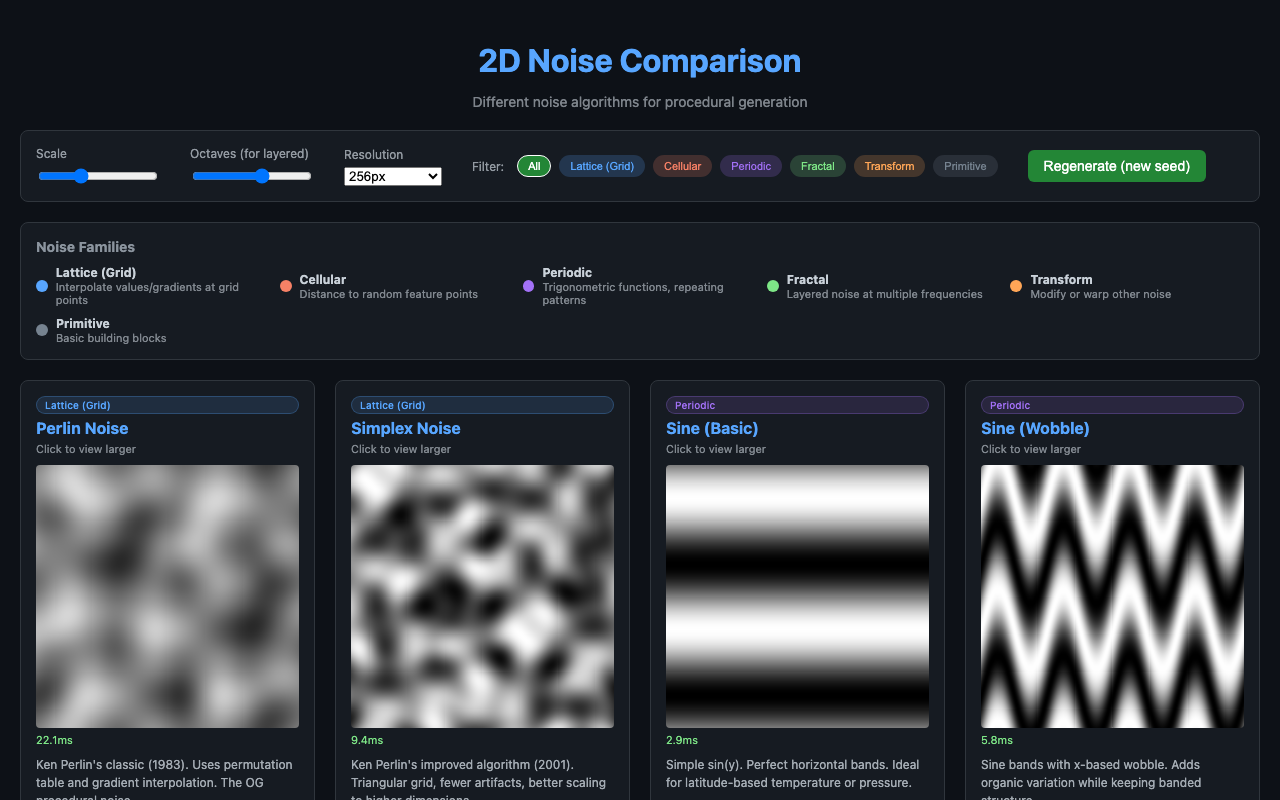Select the All filter pill
Screen dimensions: 1280x800
[x=534, y=166]
